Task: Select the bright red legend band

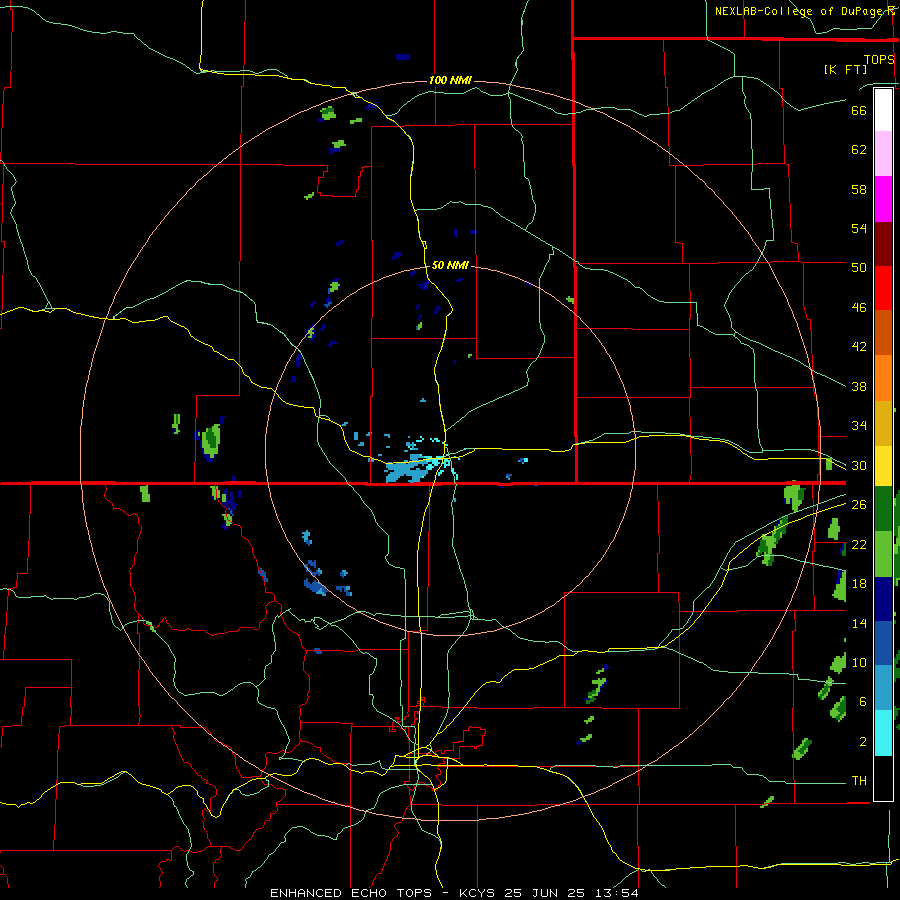Action: [883, 288]
